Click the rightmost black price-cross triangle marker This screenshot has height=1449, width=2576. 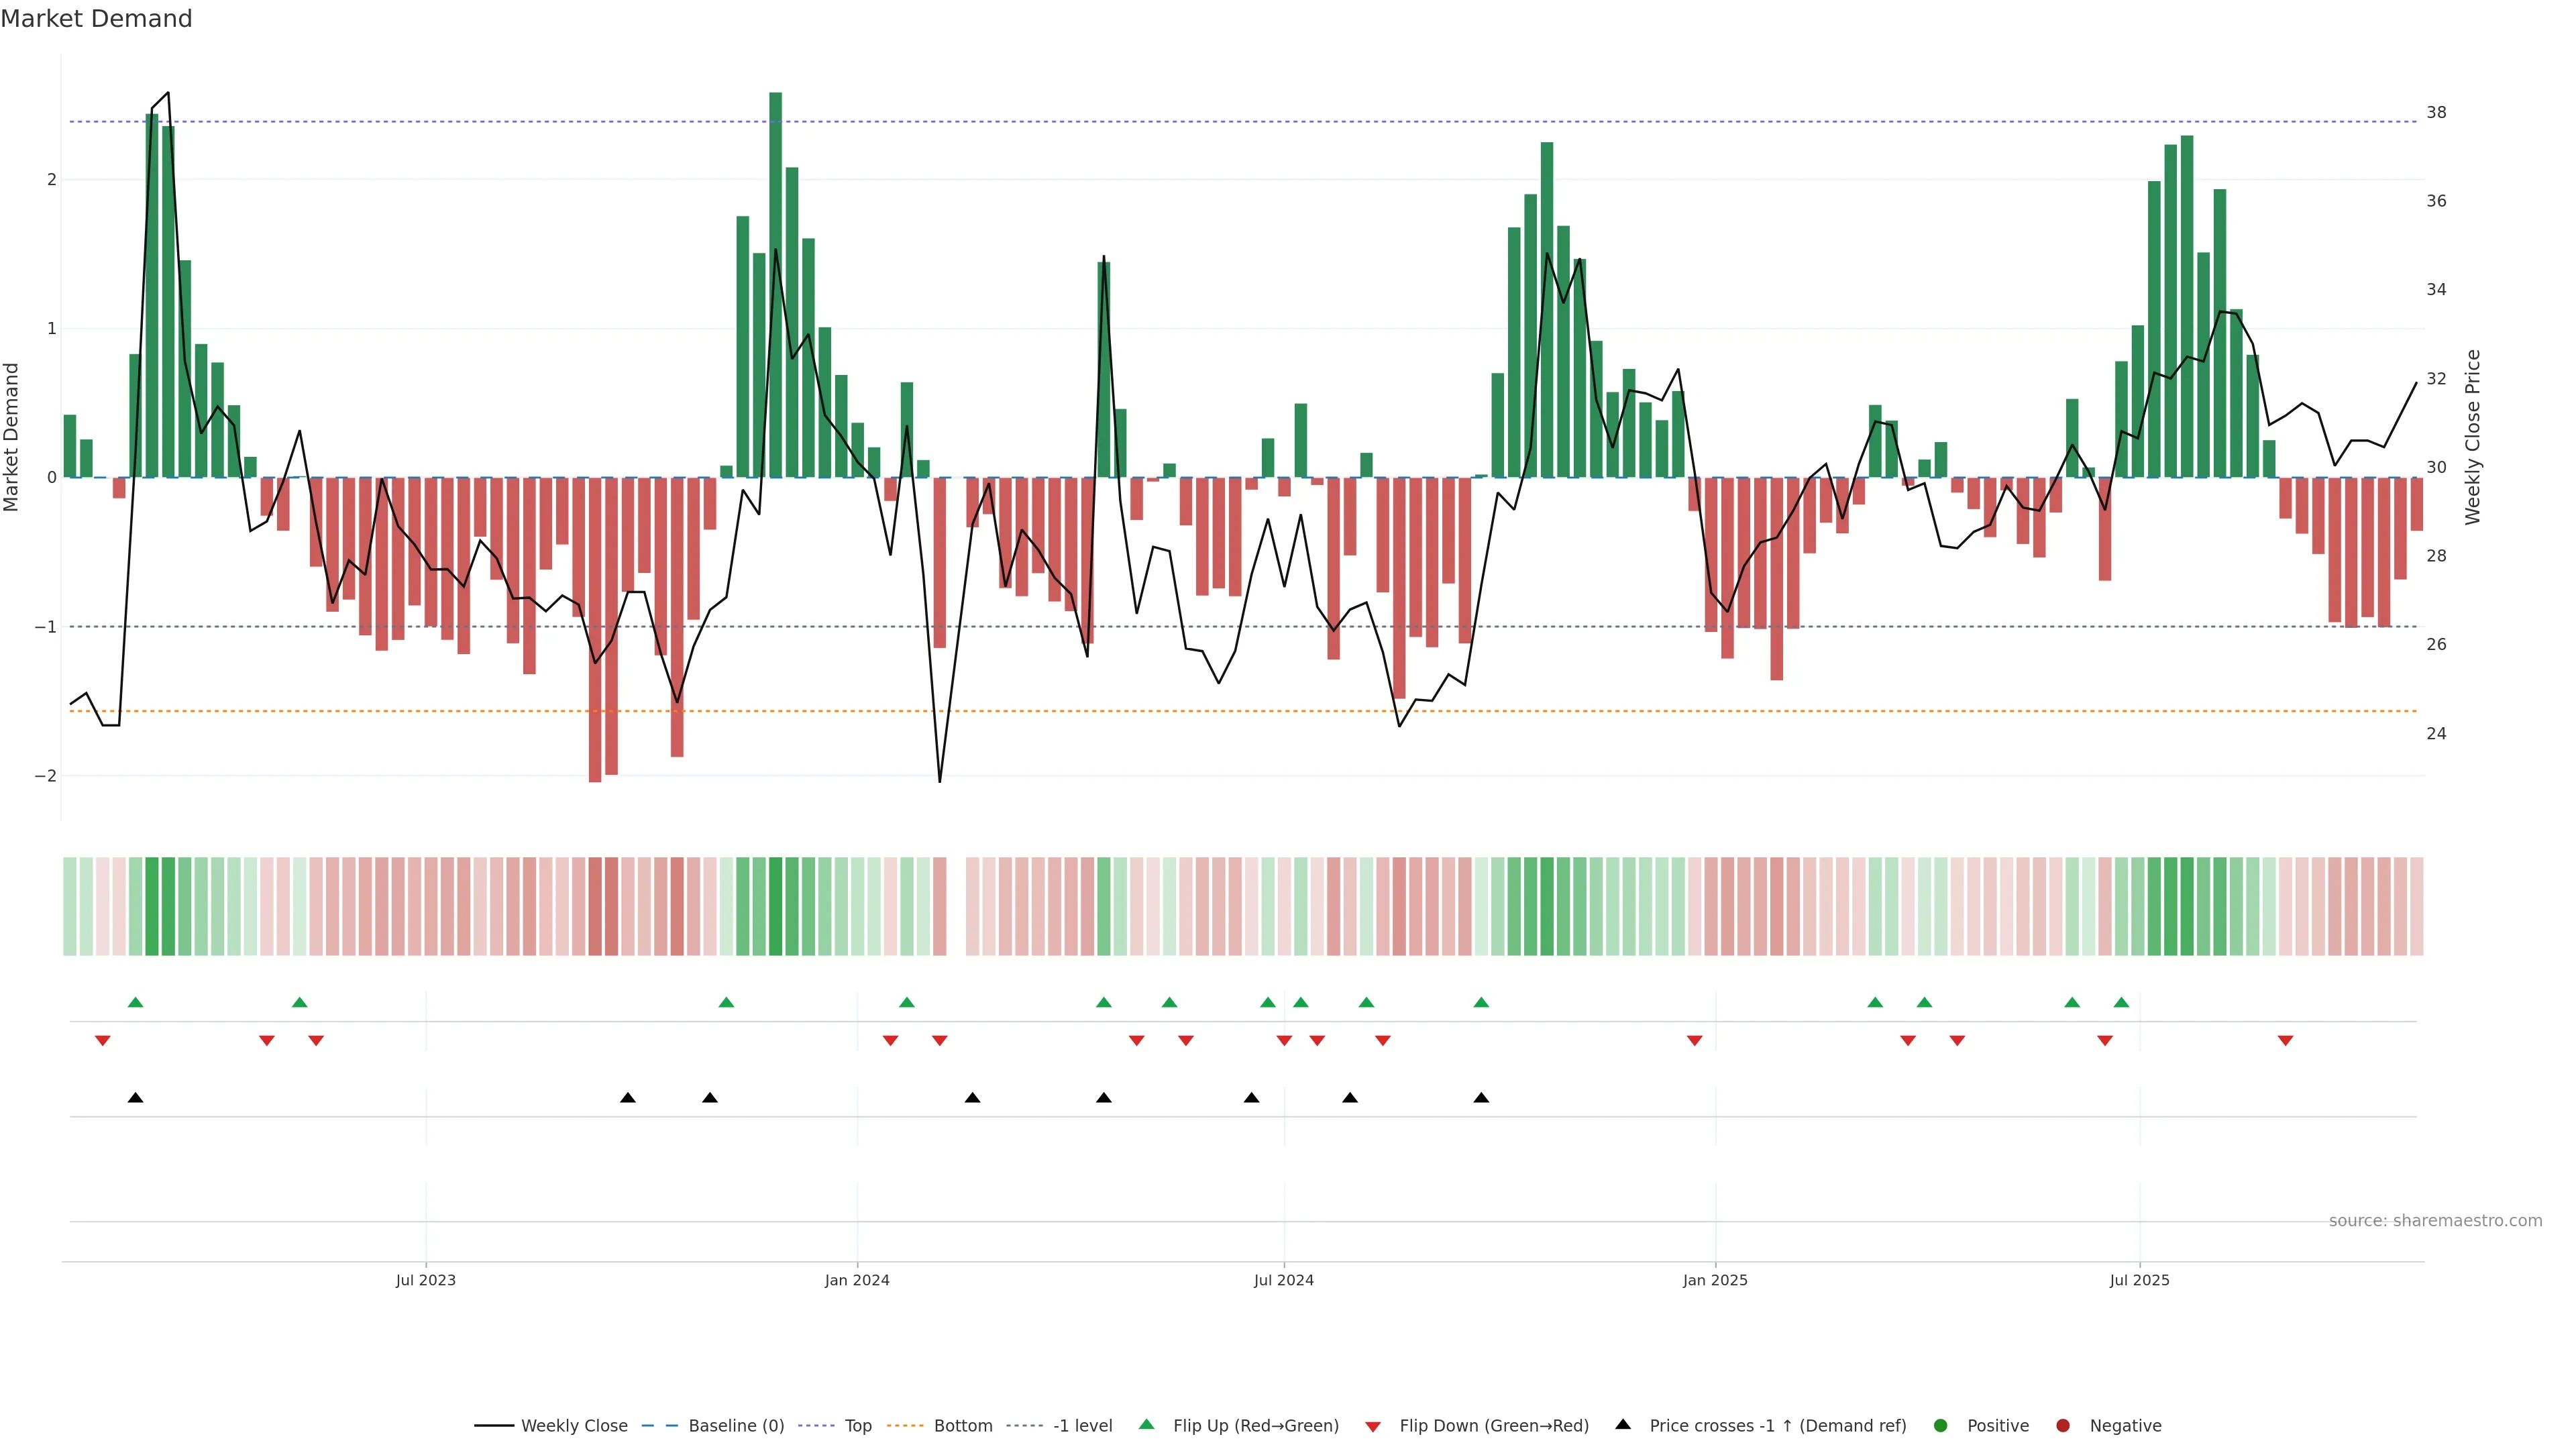tap(1481, 1098)
